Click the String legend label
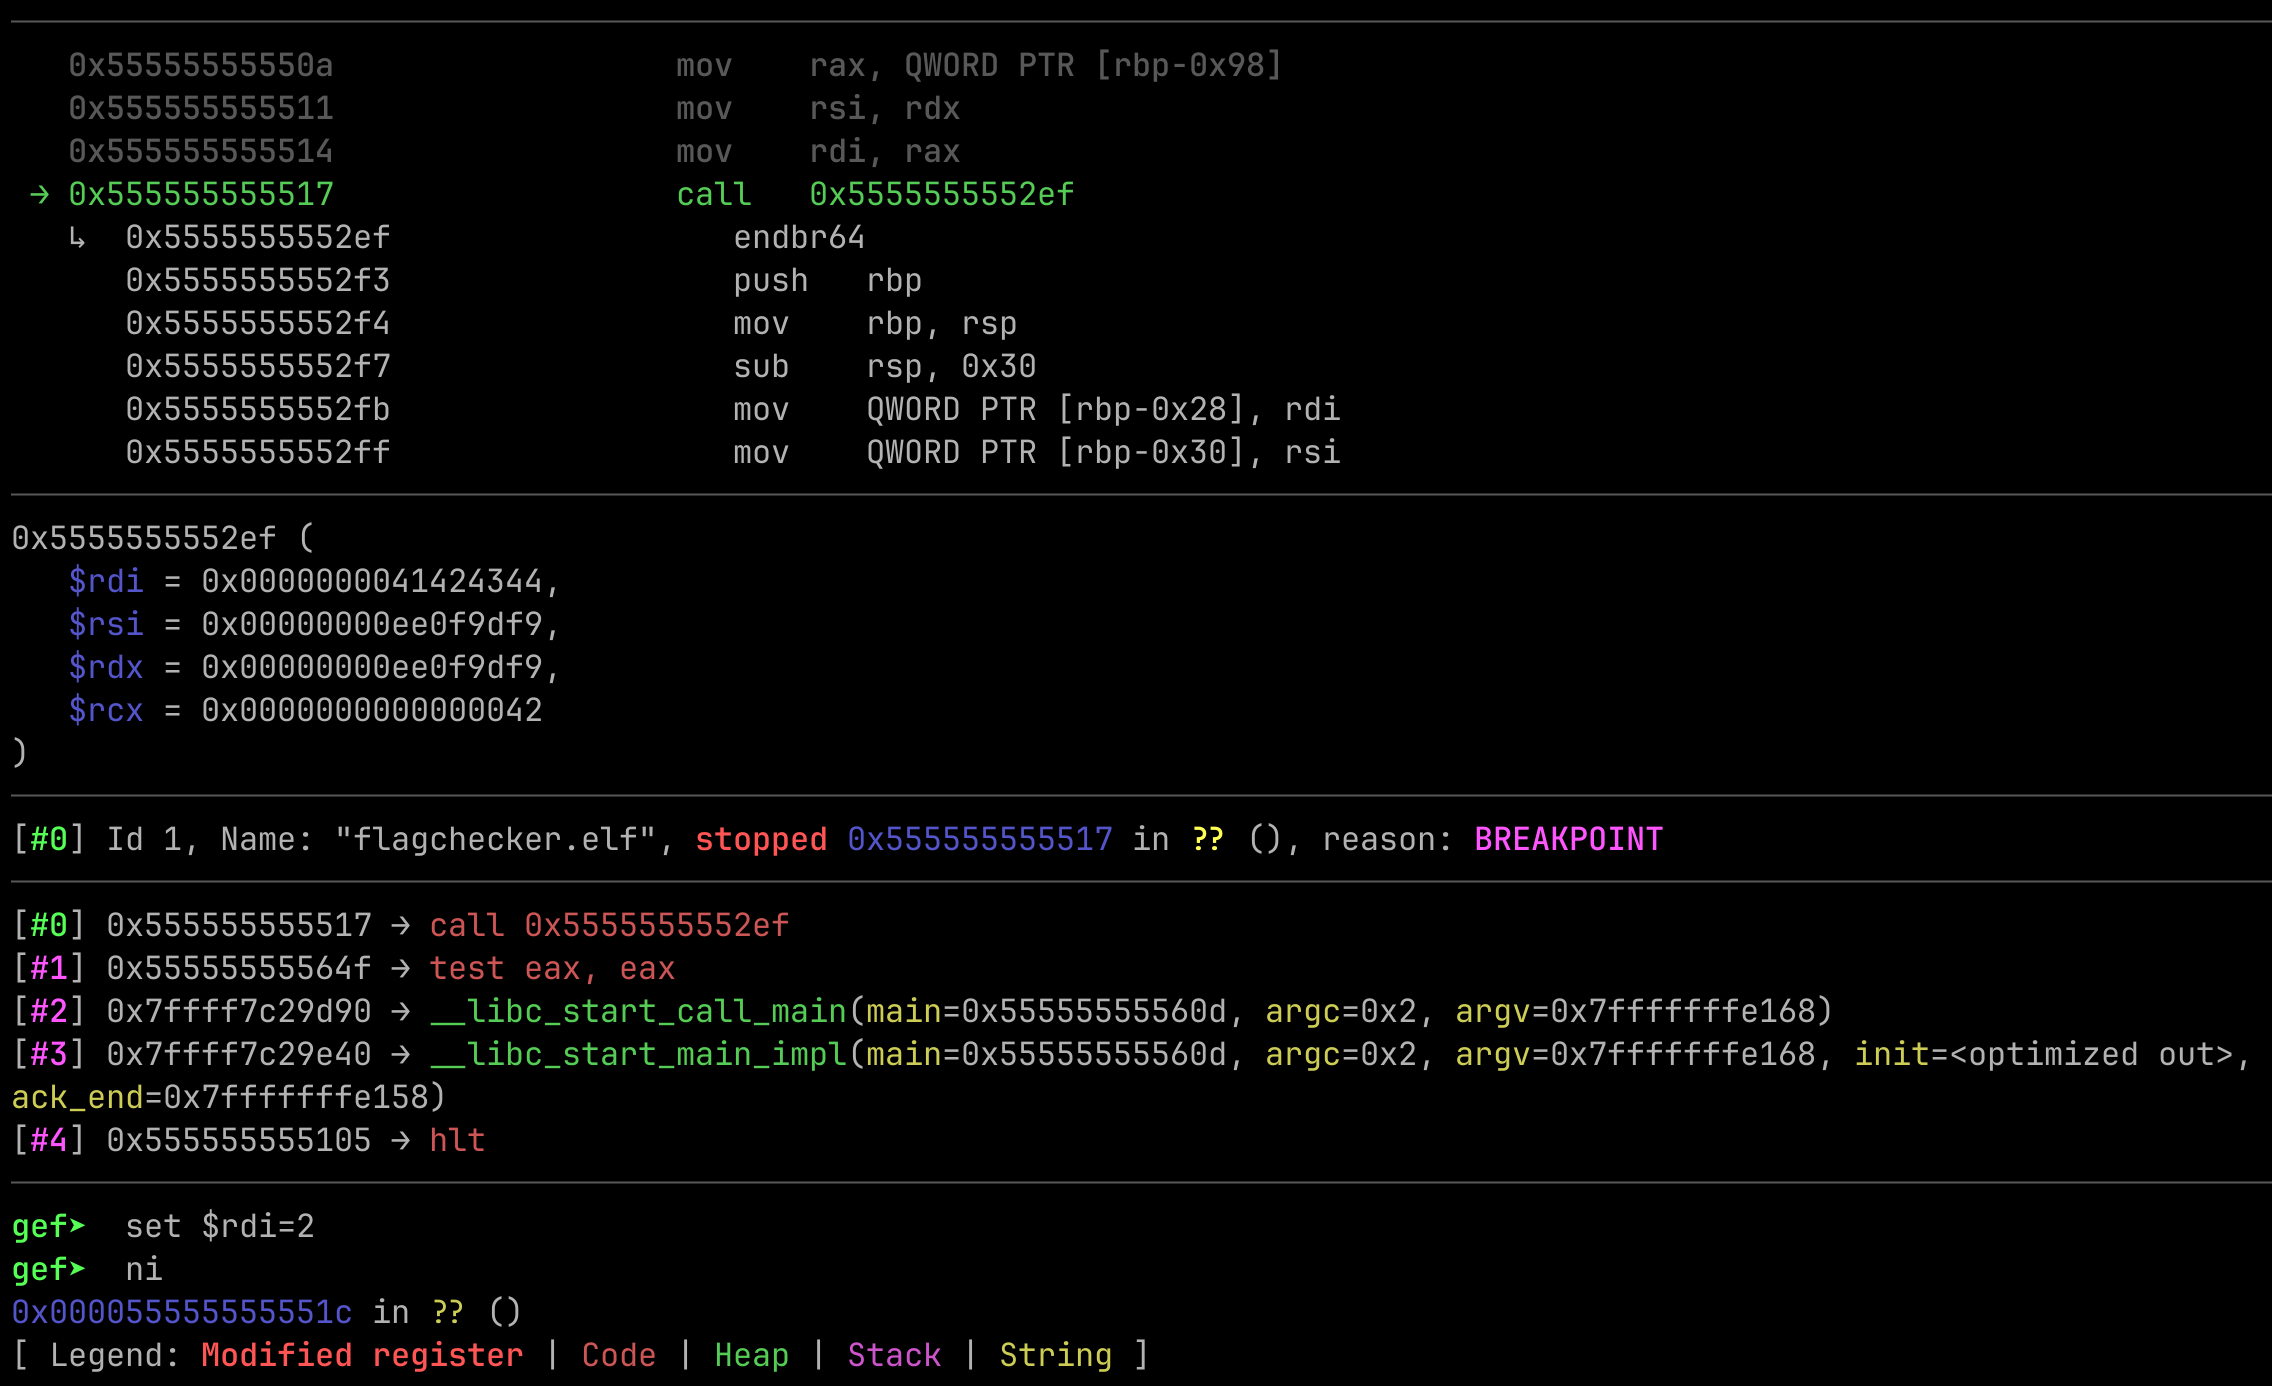 (x=1056, y=1355)
